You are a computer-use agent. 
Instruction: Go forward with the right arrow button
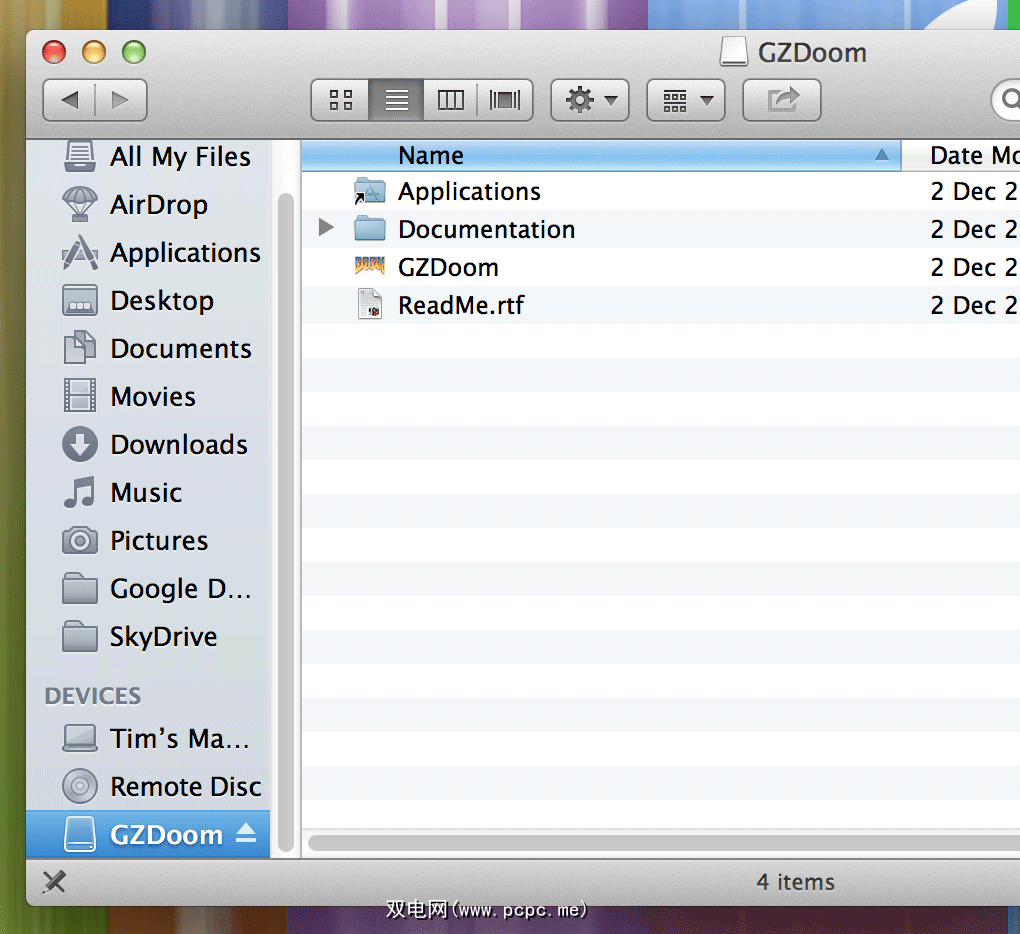121,100
